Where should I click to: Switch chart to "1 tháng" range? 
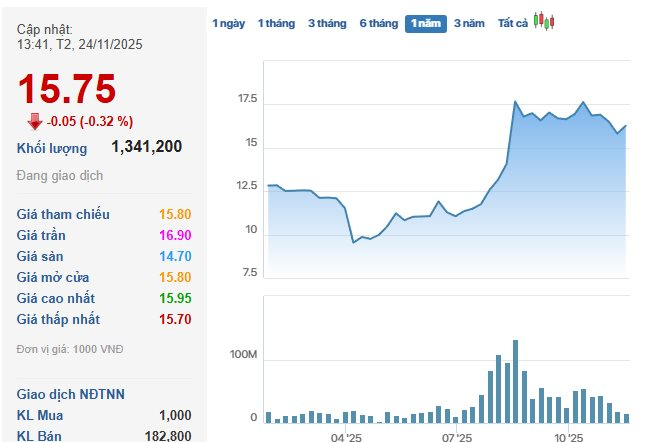coord(275,23)
